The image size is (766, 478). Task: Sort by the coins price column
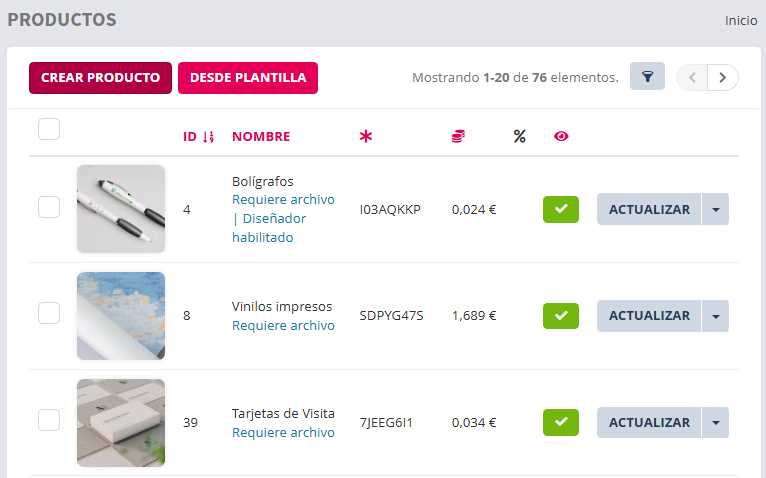point(458,137)
